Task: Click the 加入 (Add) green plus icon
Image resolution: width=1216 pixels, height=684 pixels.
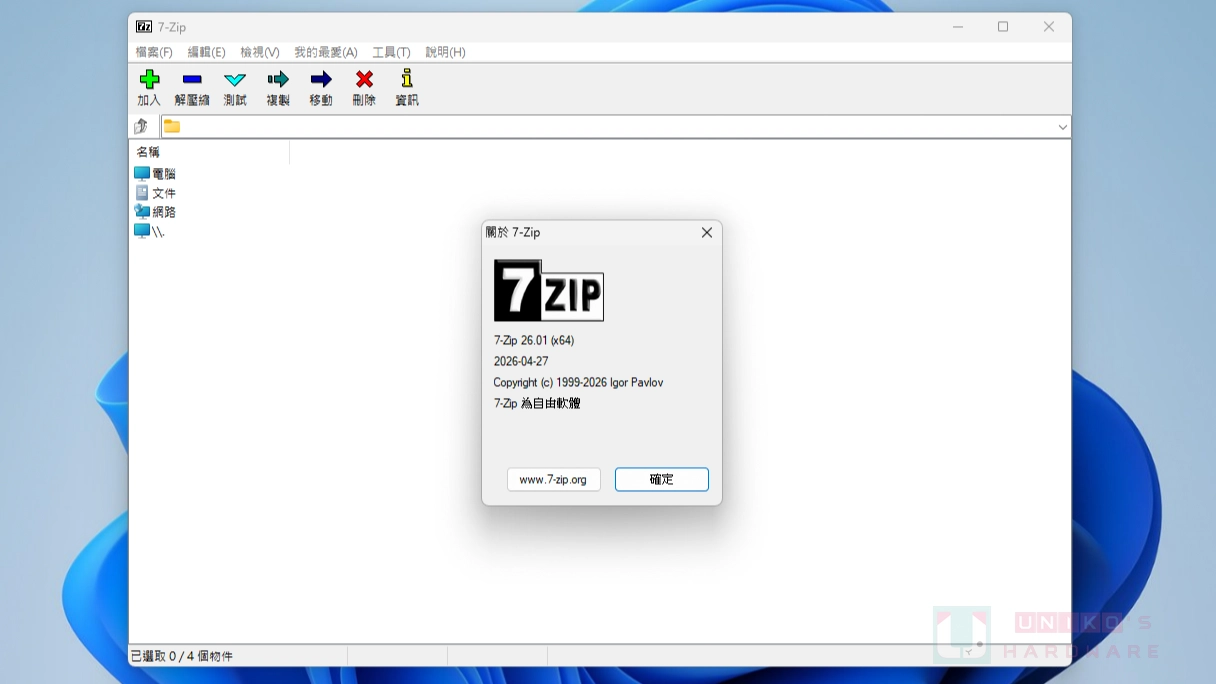Action: coord(149,79)
